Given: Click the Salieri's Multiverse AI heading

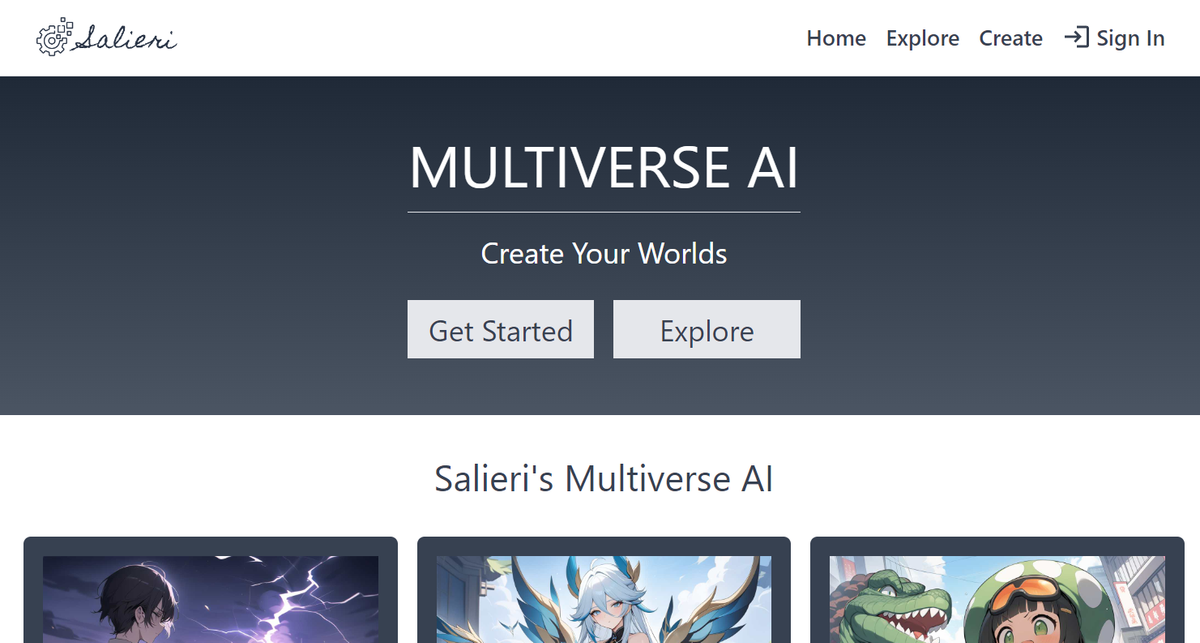Looking at the screenshot, I should pos(604,478).
